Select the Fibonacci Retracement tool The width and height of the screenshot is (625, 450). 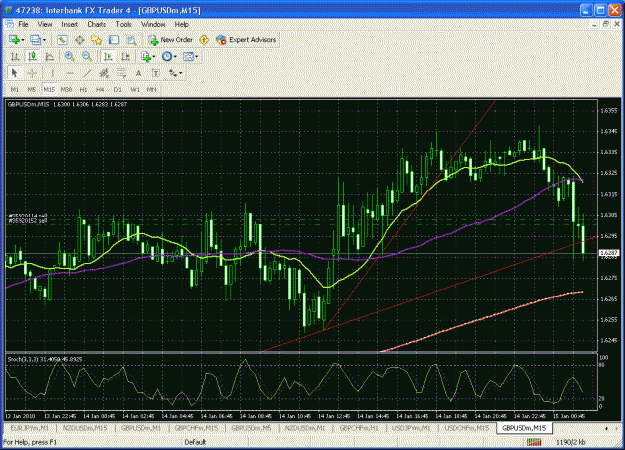pos(121,73)
